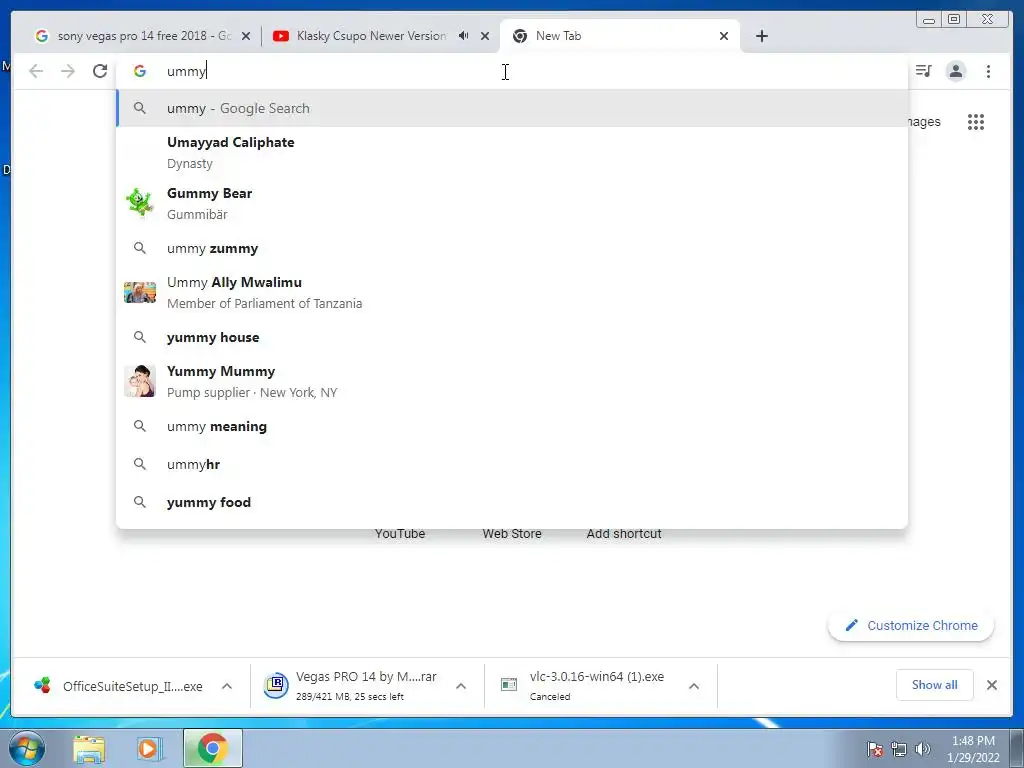This screenshot has height=768, width=1024.
Task: Open the Chrome profile avatar
Action: click(955, 71)
